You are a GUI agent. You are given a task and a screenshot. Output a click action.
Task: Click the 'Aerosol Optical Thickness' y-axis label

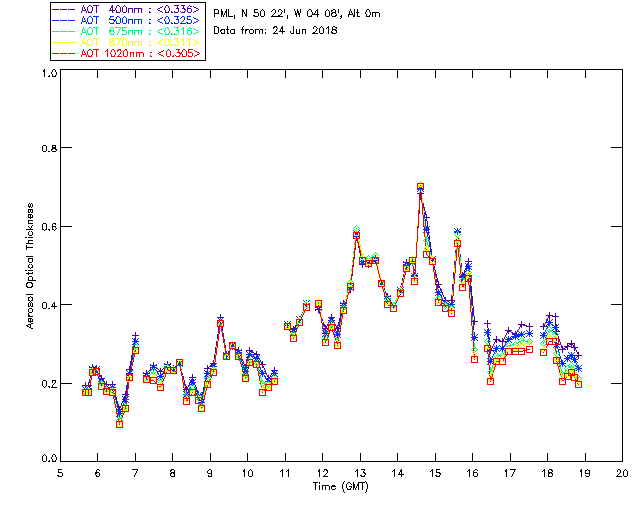click(30, 266)
